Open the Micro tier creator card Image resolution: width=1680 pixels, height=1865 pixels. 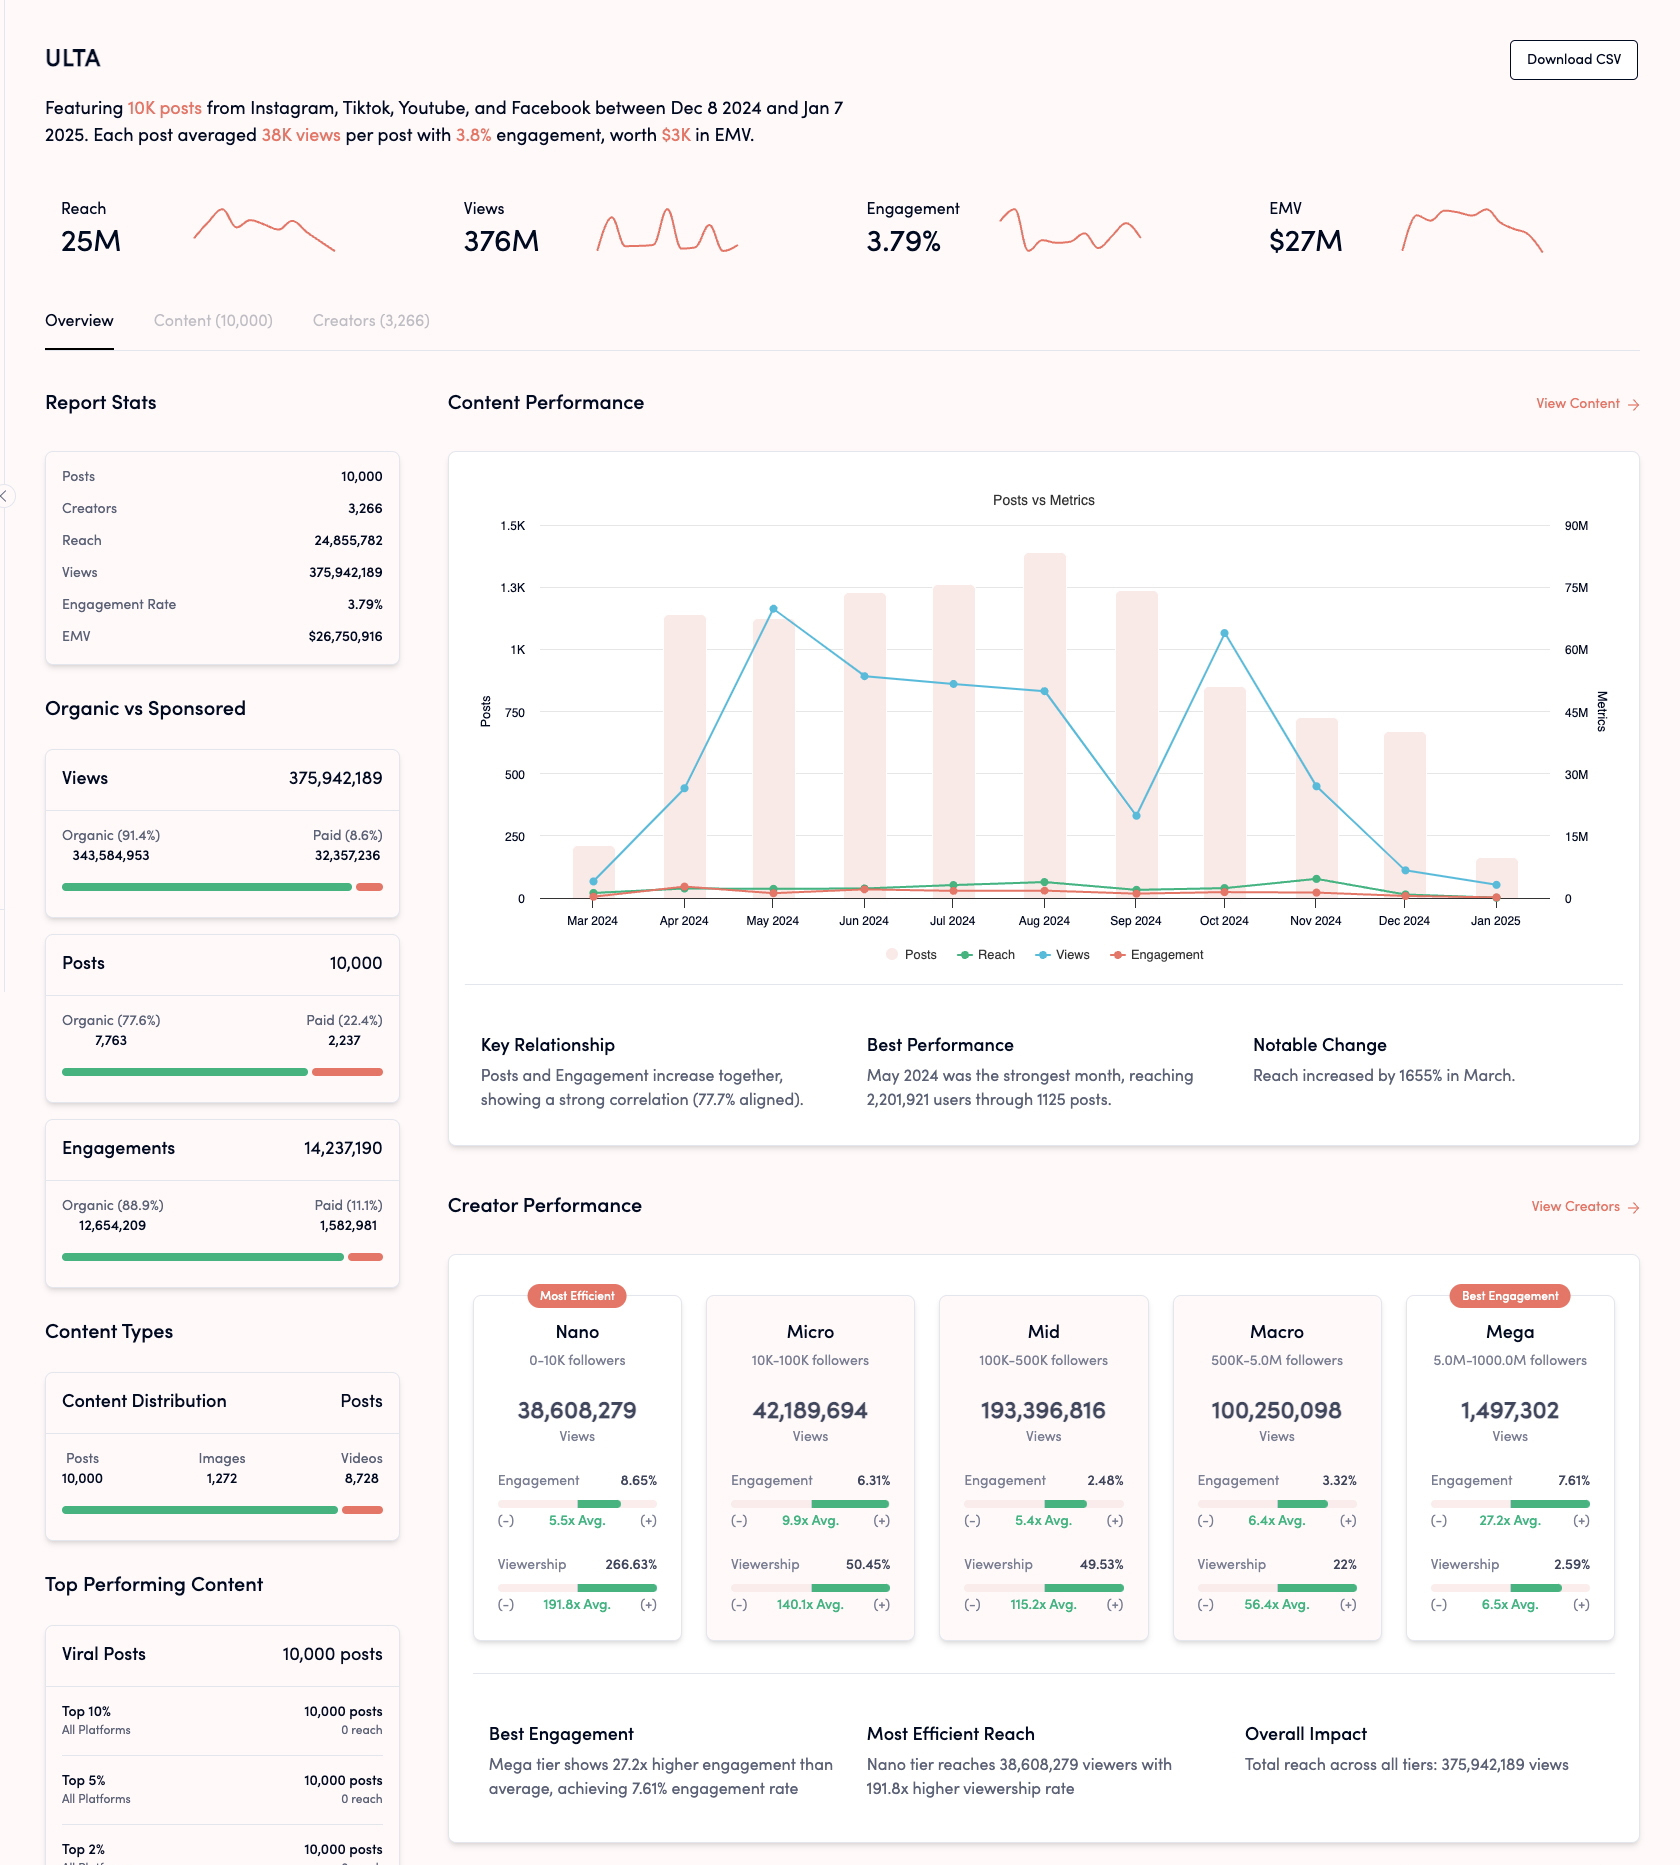(x=810, y=1466)
